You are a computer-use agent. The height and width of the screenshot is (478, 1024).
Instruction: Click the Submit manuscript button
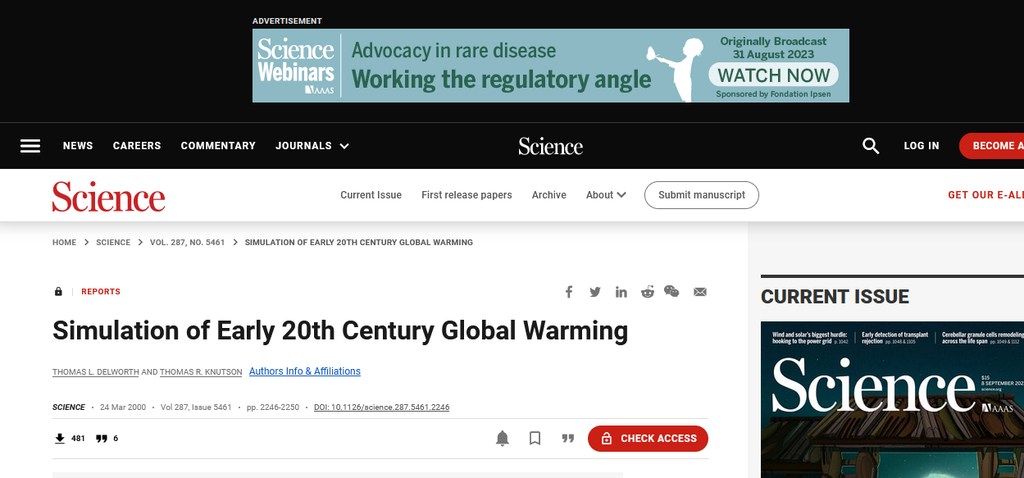tap(701, 195)
